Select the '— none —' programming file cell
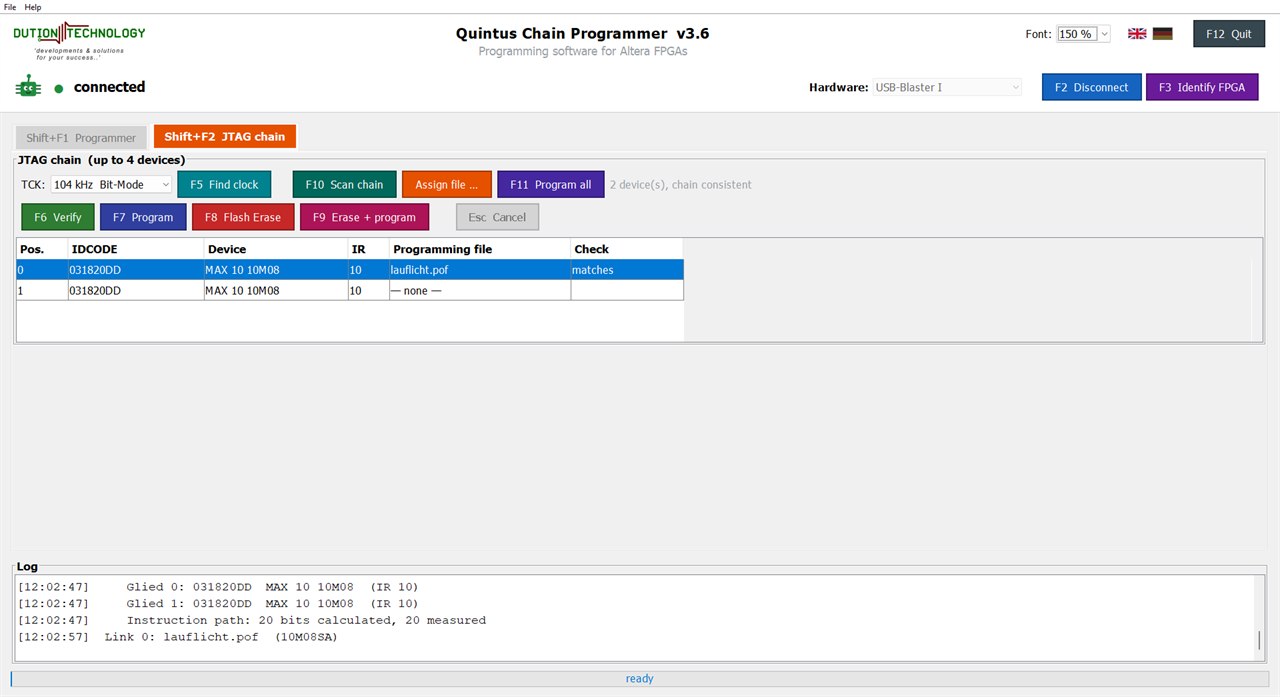This screenshot has width=1280, height=697. pyautogui.click(x=480, y=290)
